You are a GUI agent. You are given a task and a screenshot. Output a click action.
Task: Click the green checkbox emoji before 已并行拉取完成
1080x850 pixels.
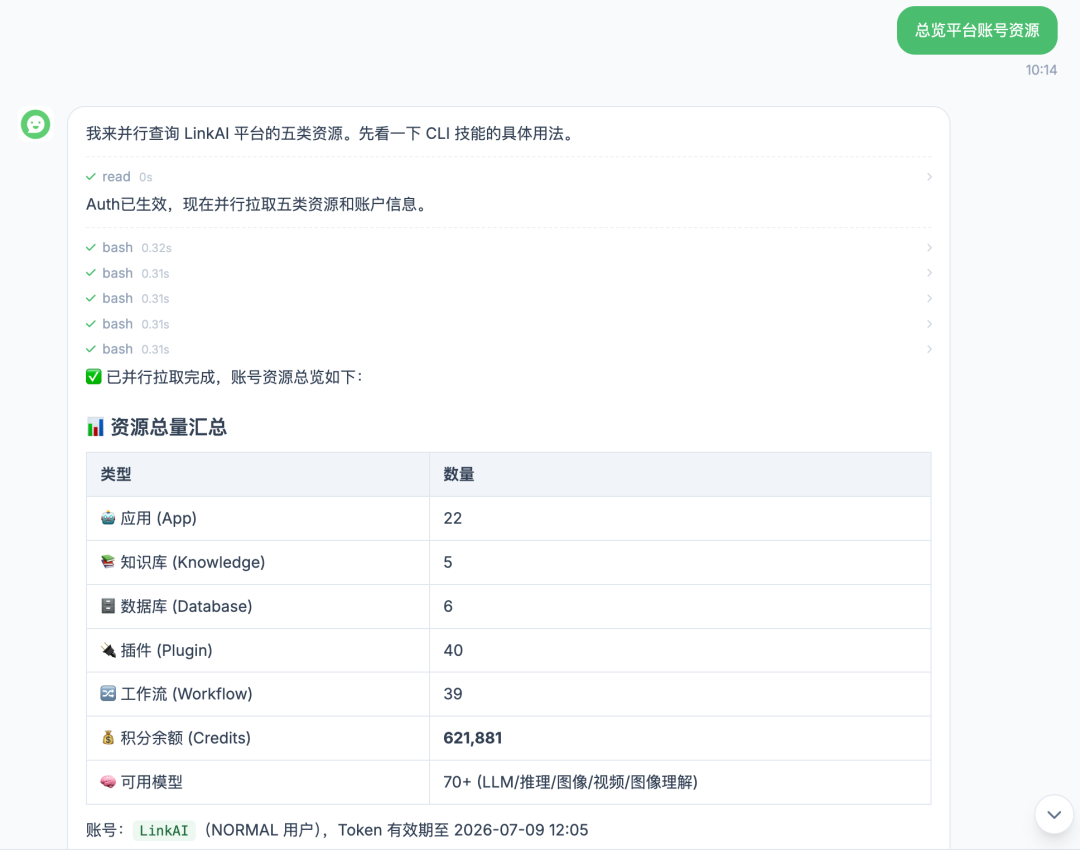click(94, 377)
